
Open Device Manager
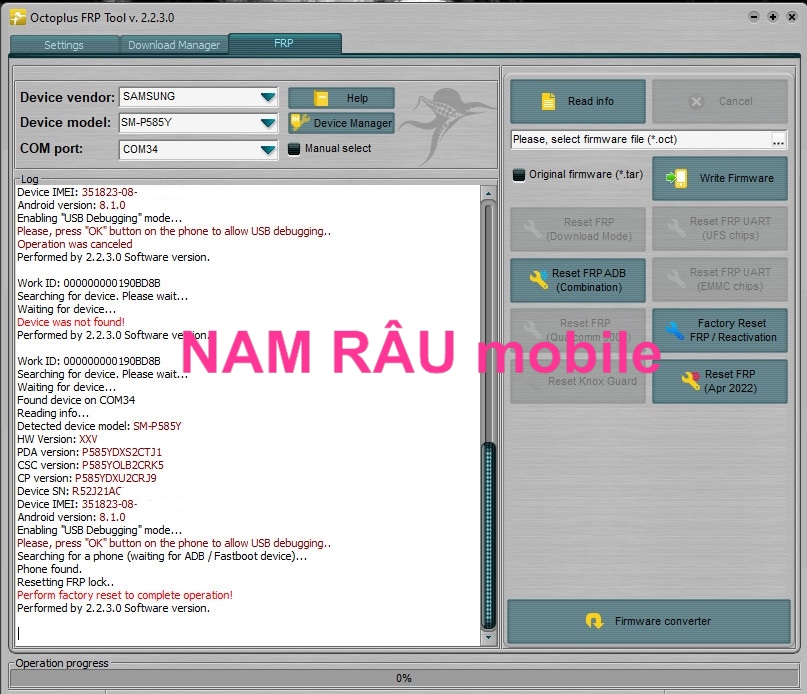tap(341, 123)
